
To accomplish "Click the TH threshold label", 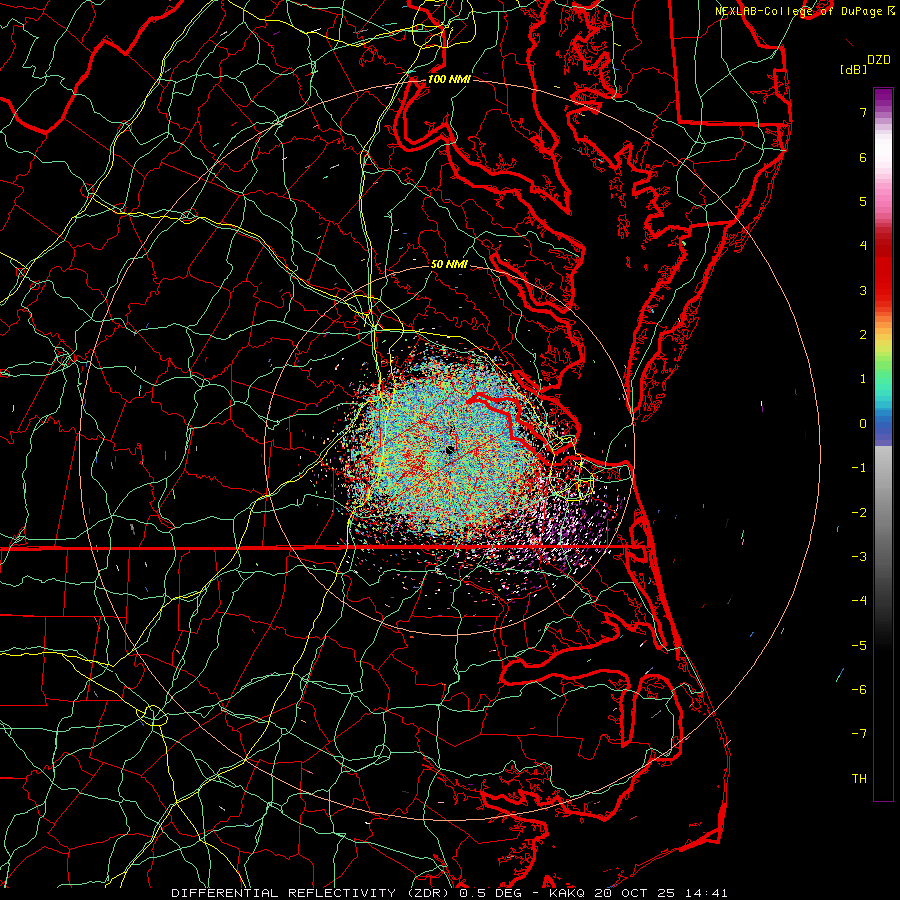I will click(x=859, y=779).
